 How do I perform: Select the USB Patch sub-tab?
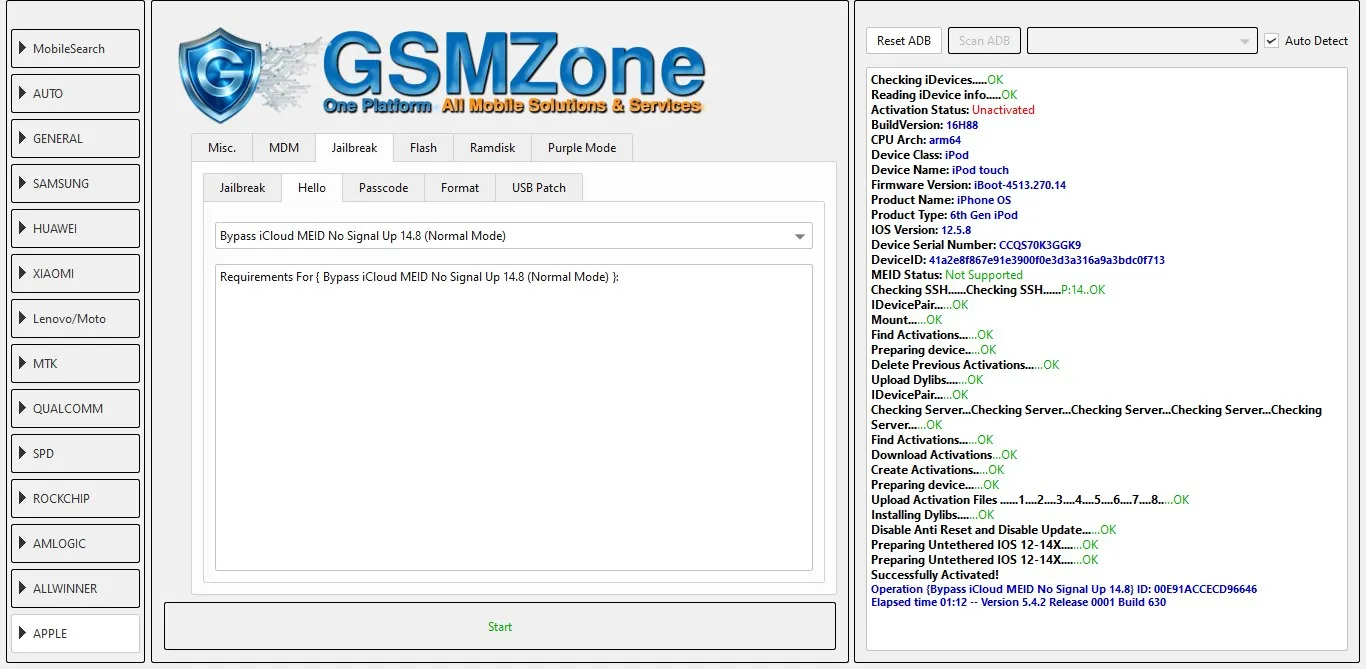538,188
